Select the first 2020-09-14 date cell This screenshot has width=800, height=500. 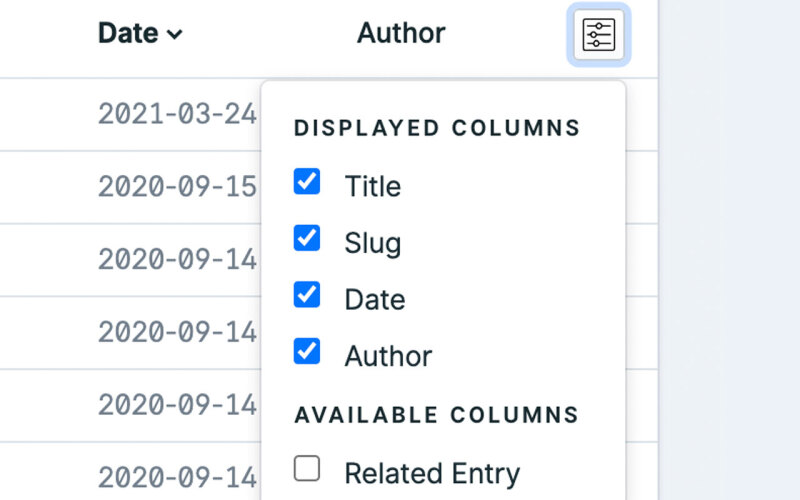click(x=177, y=259)
